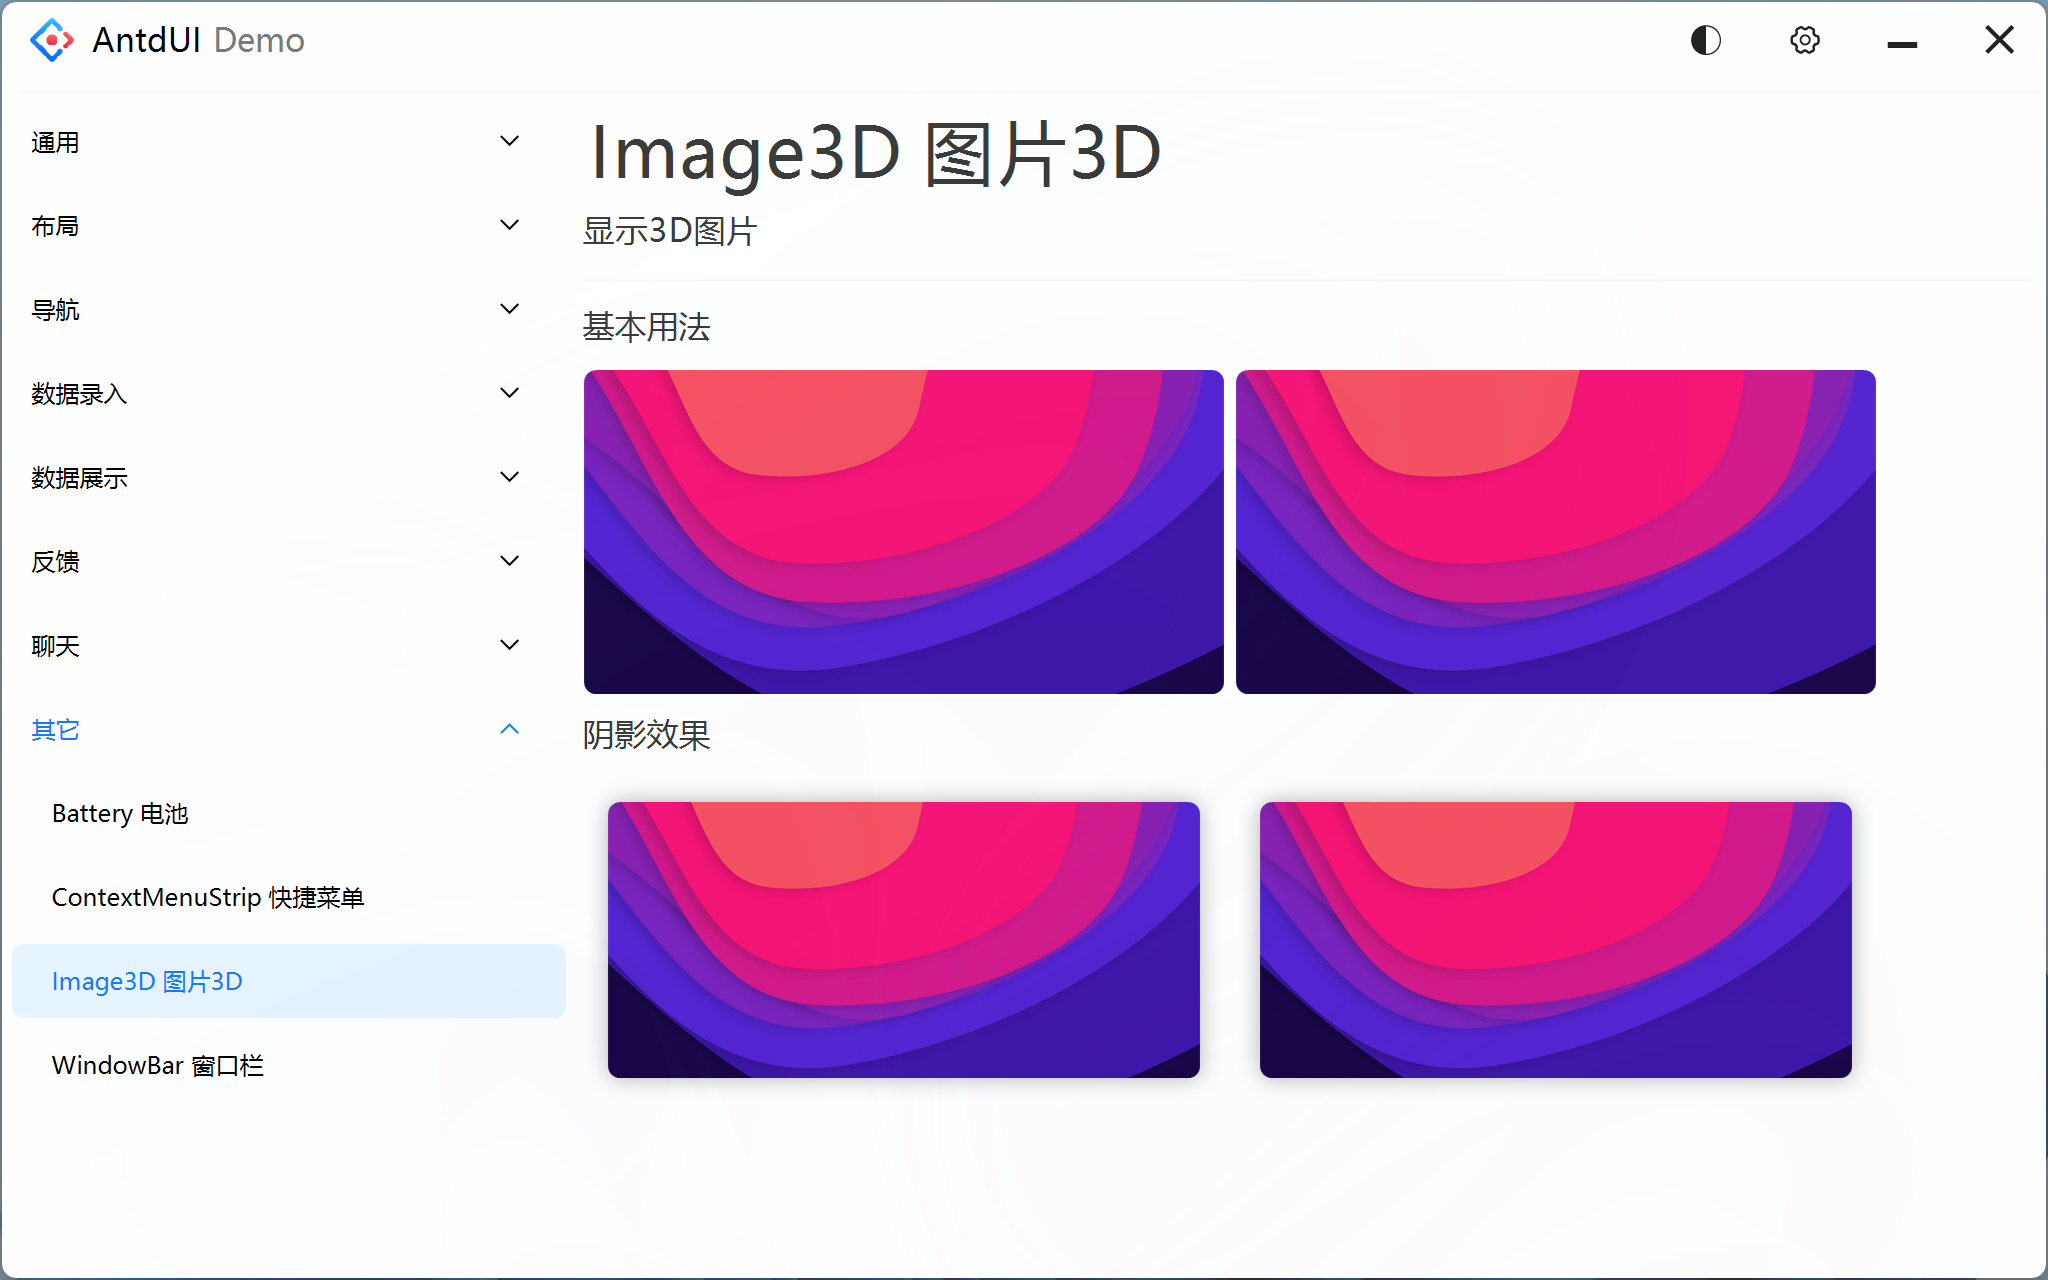Click the right image under 基本用法

(1555, 531)
